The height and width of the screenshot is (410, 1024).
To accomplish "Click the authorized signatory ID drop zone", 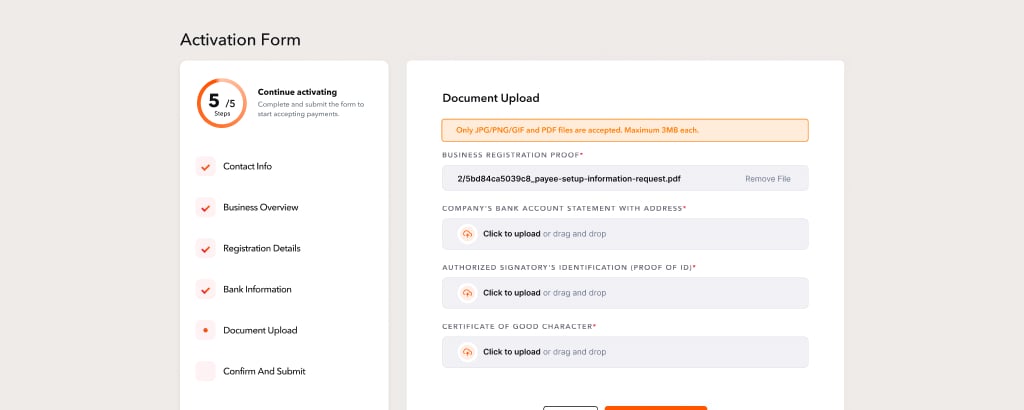I will (x=625, y=293).
